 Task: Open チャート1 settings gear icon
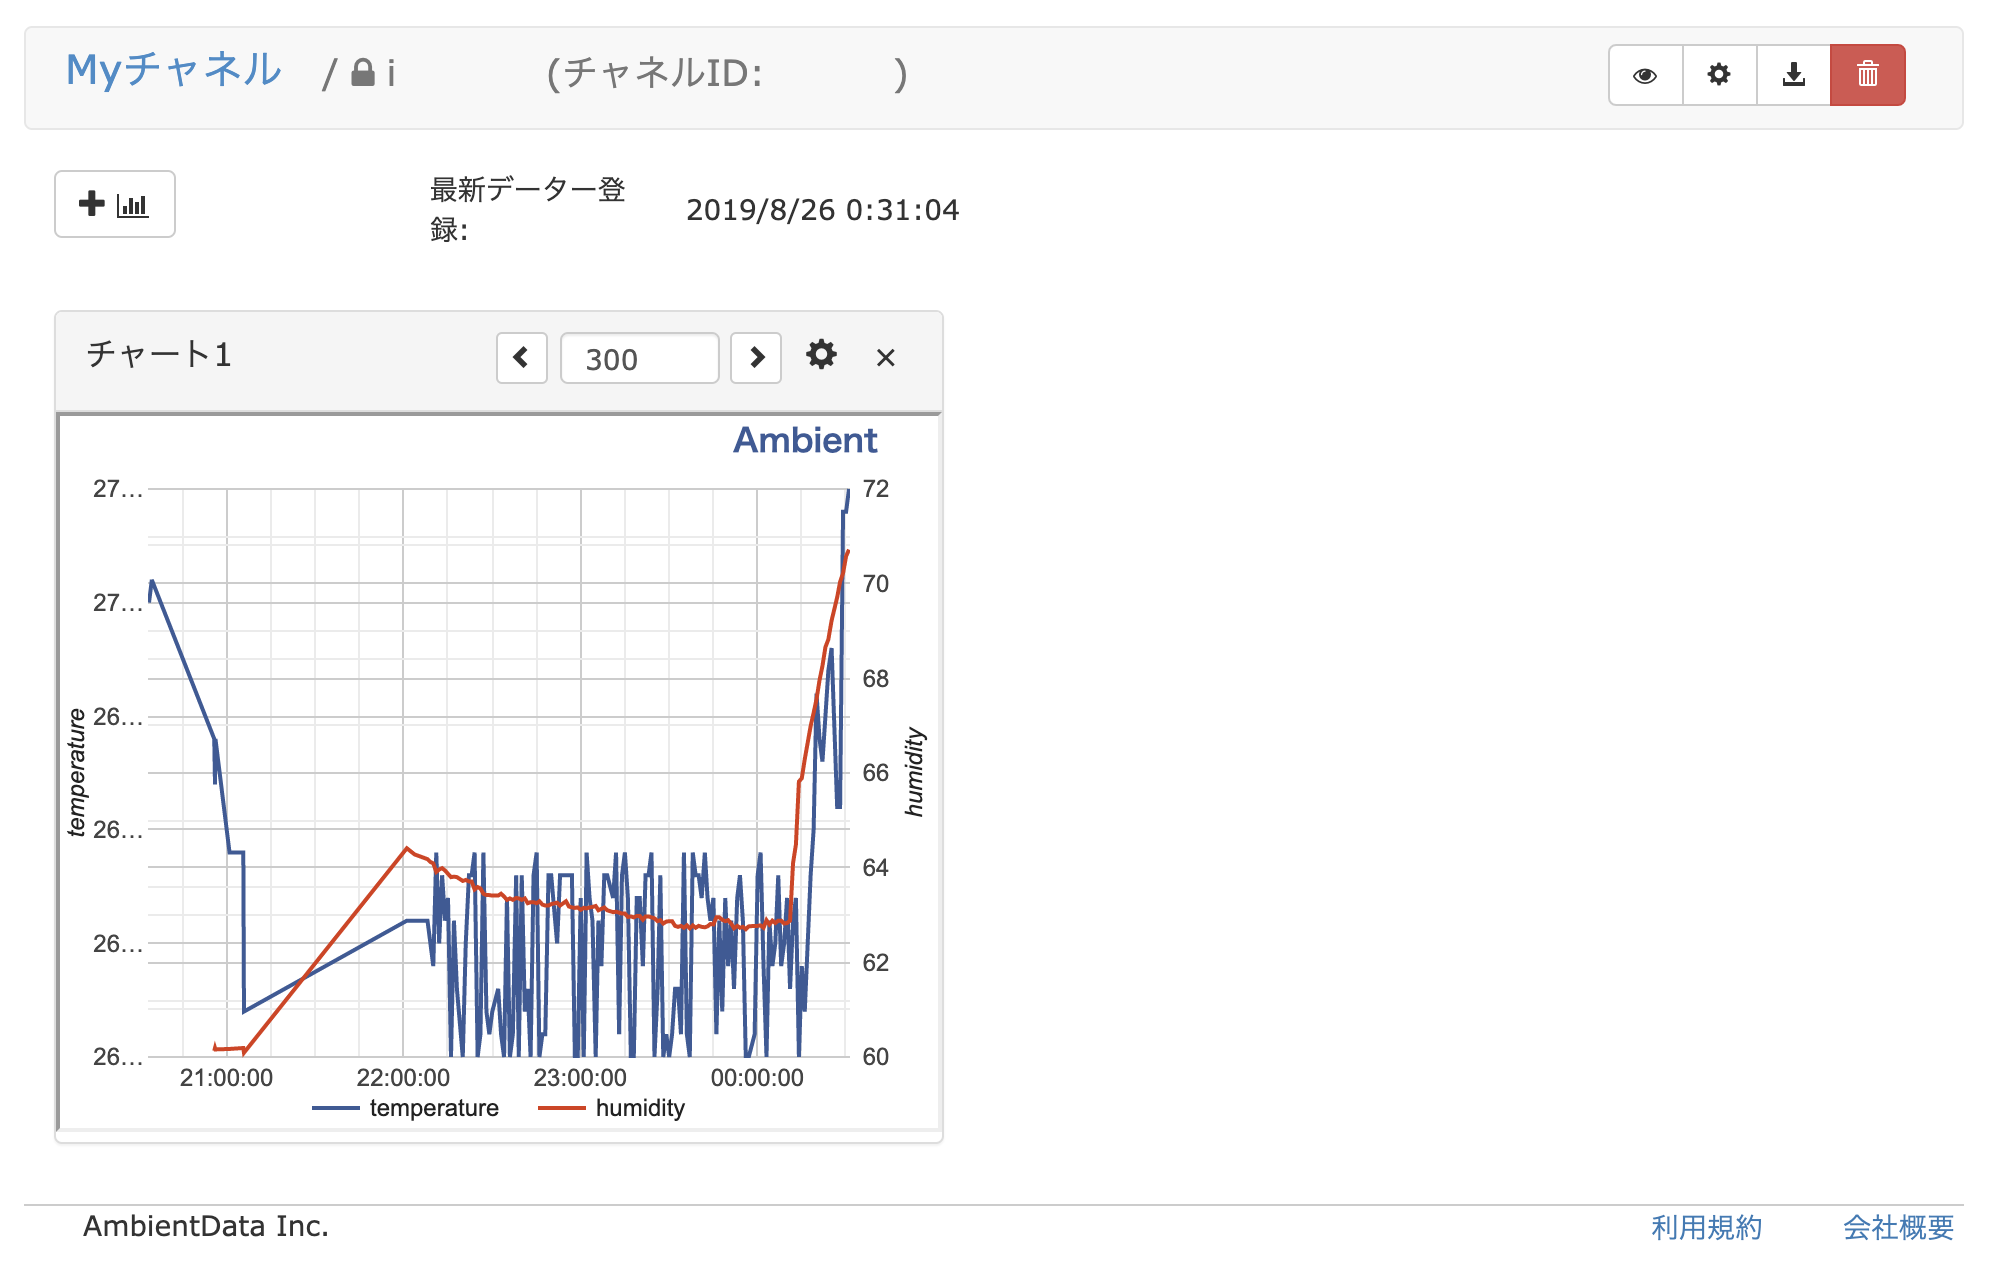(x=821, y=355)
